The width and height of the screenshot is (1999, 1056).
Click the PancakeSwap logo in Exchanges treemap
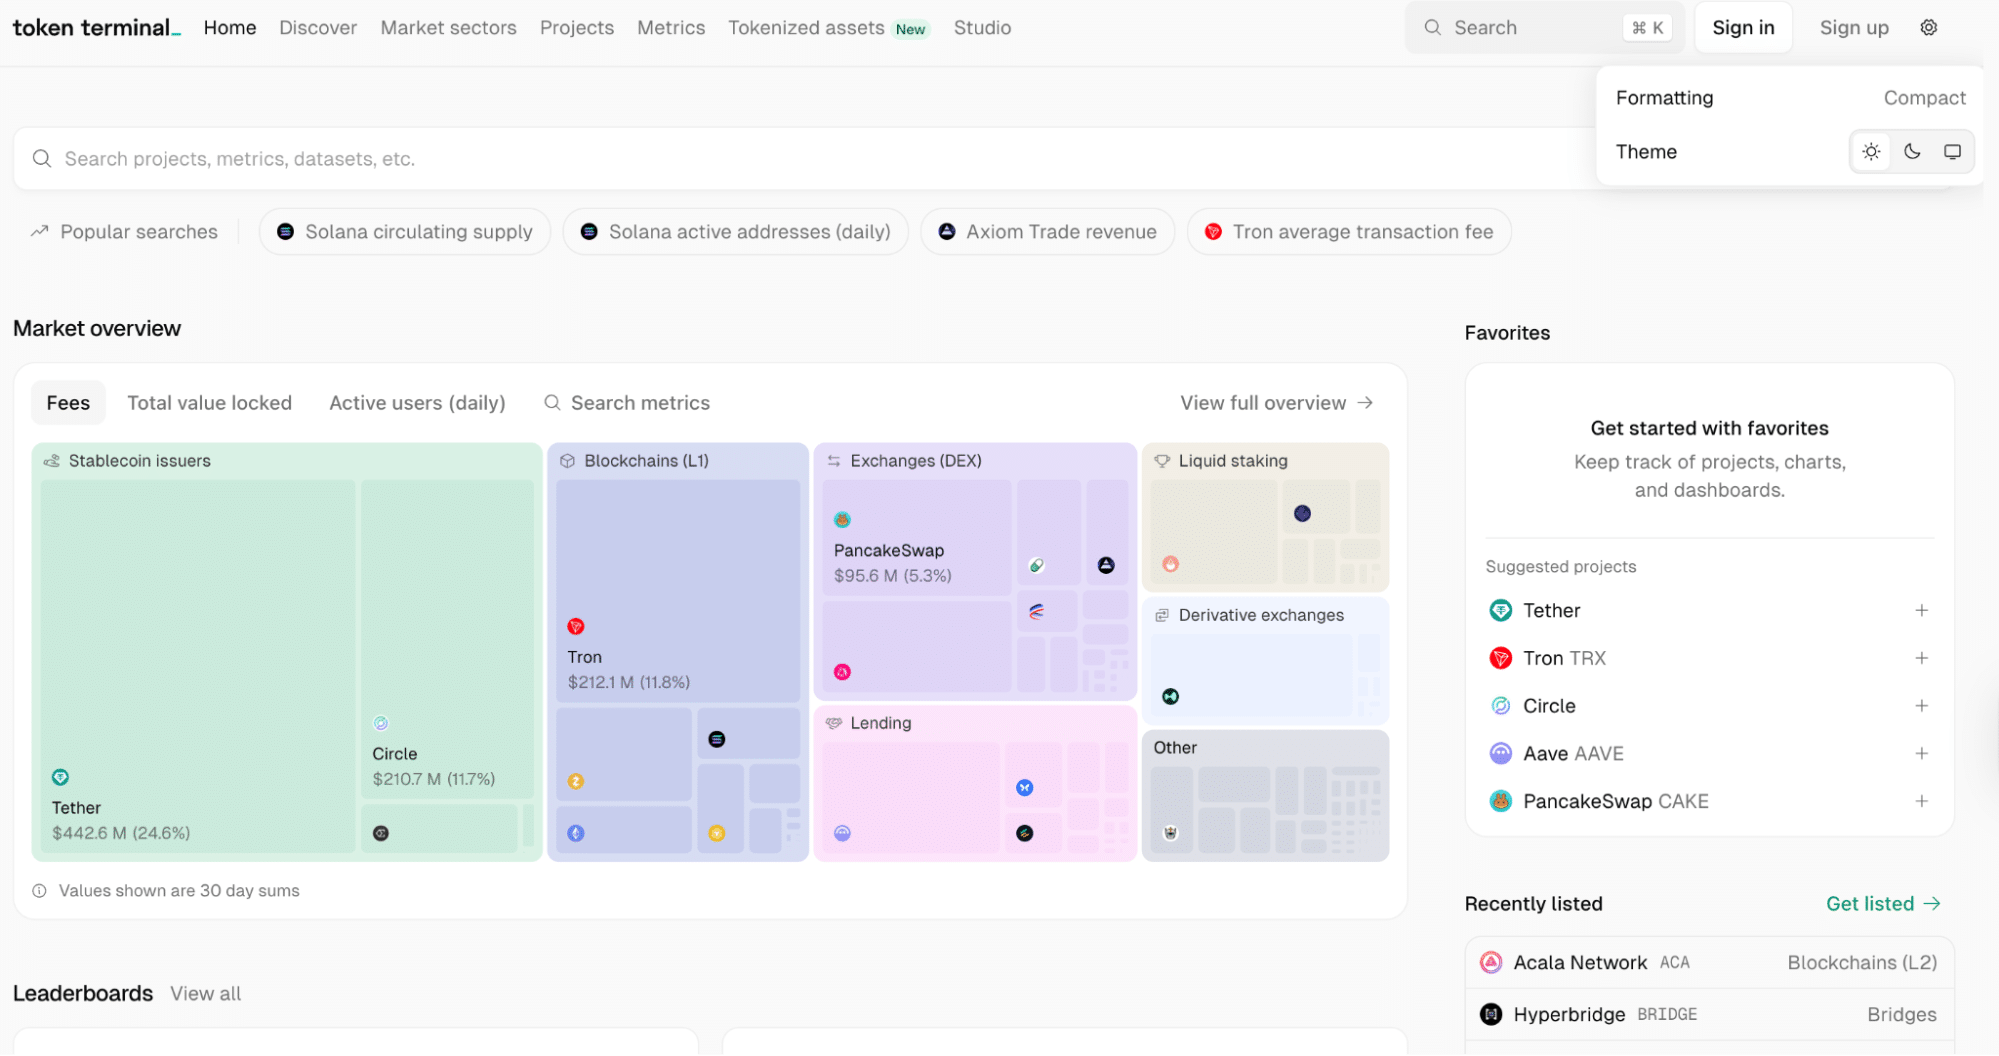[x=842, y=519]
